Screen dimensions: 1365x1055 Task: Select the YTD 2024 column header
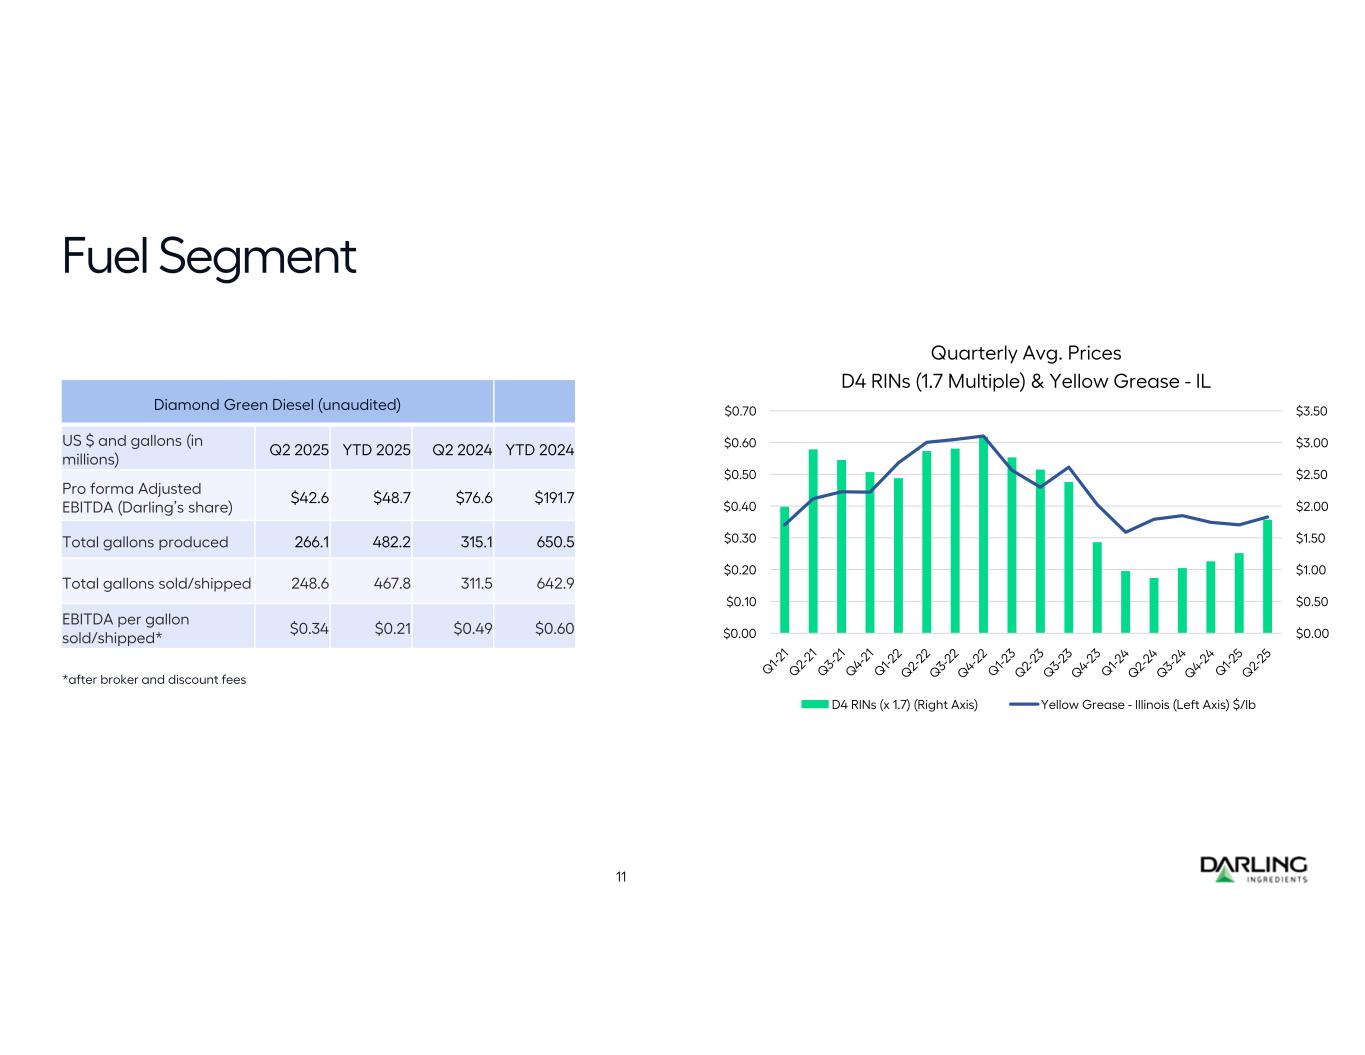pos(539,450)
